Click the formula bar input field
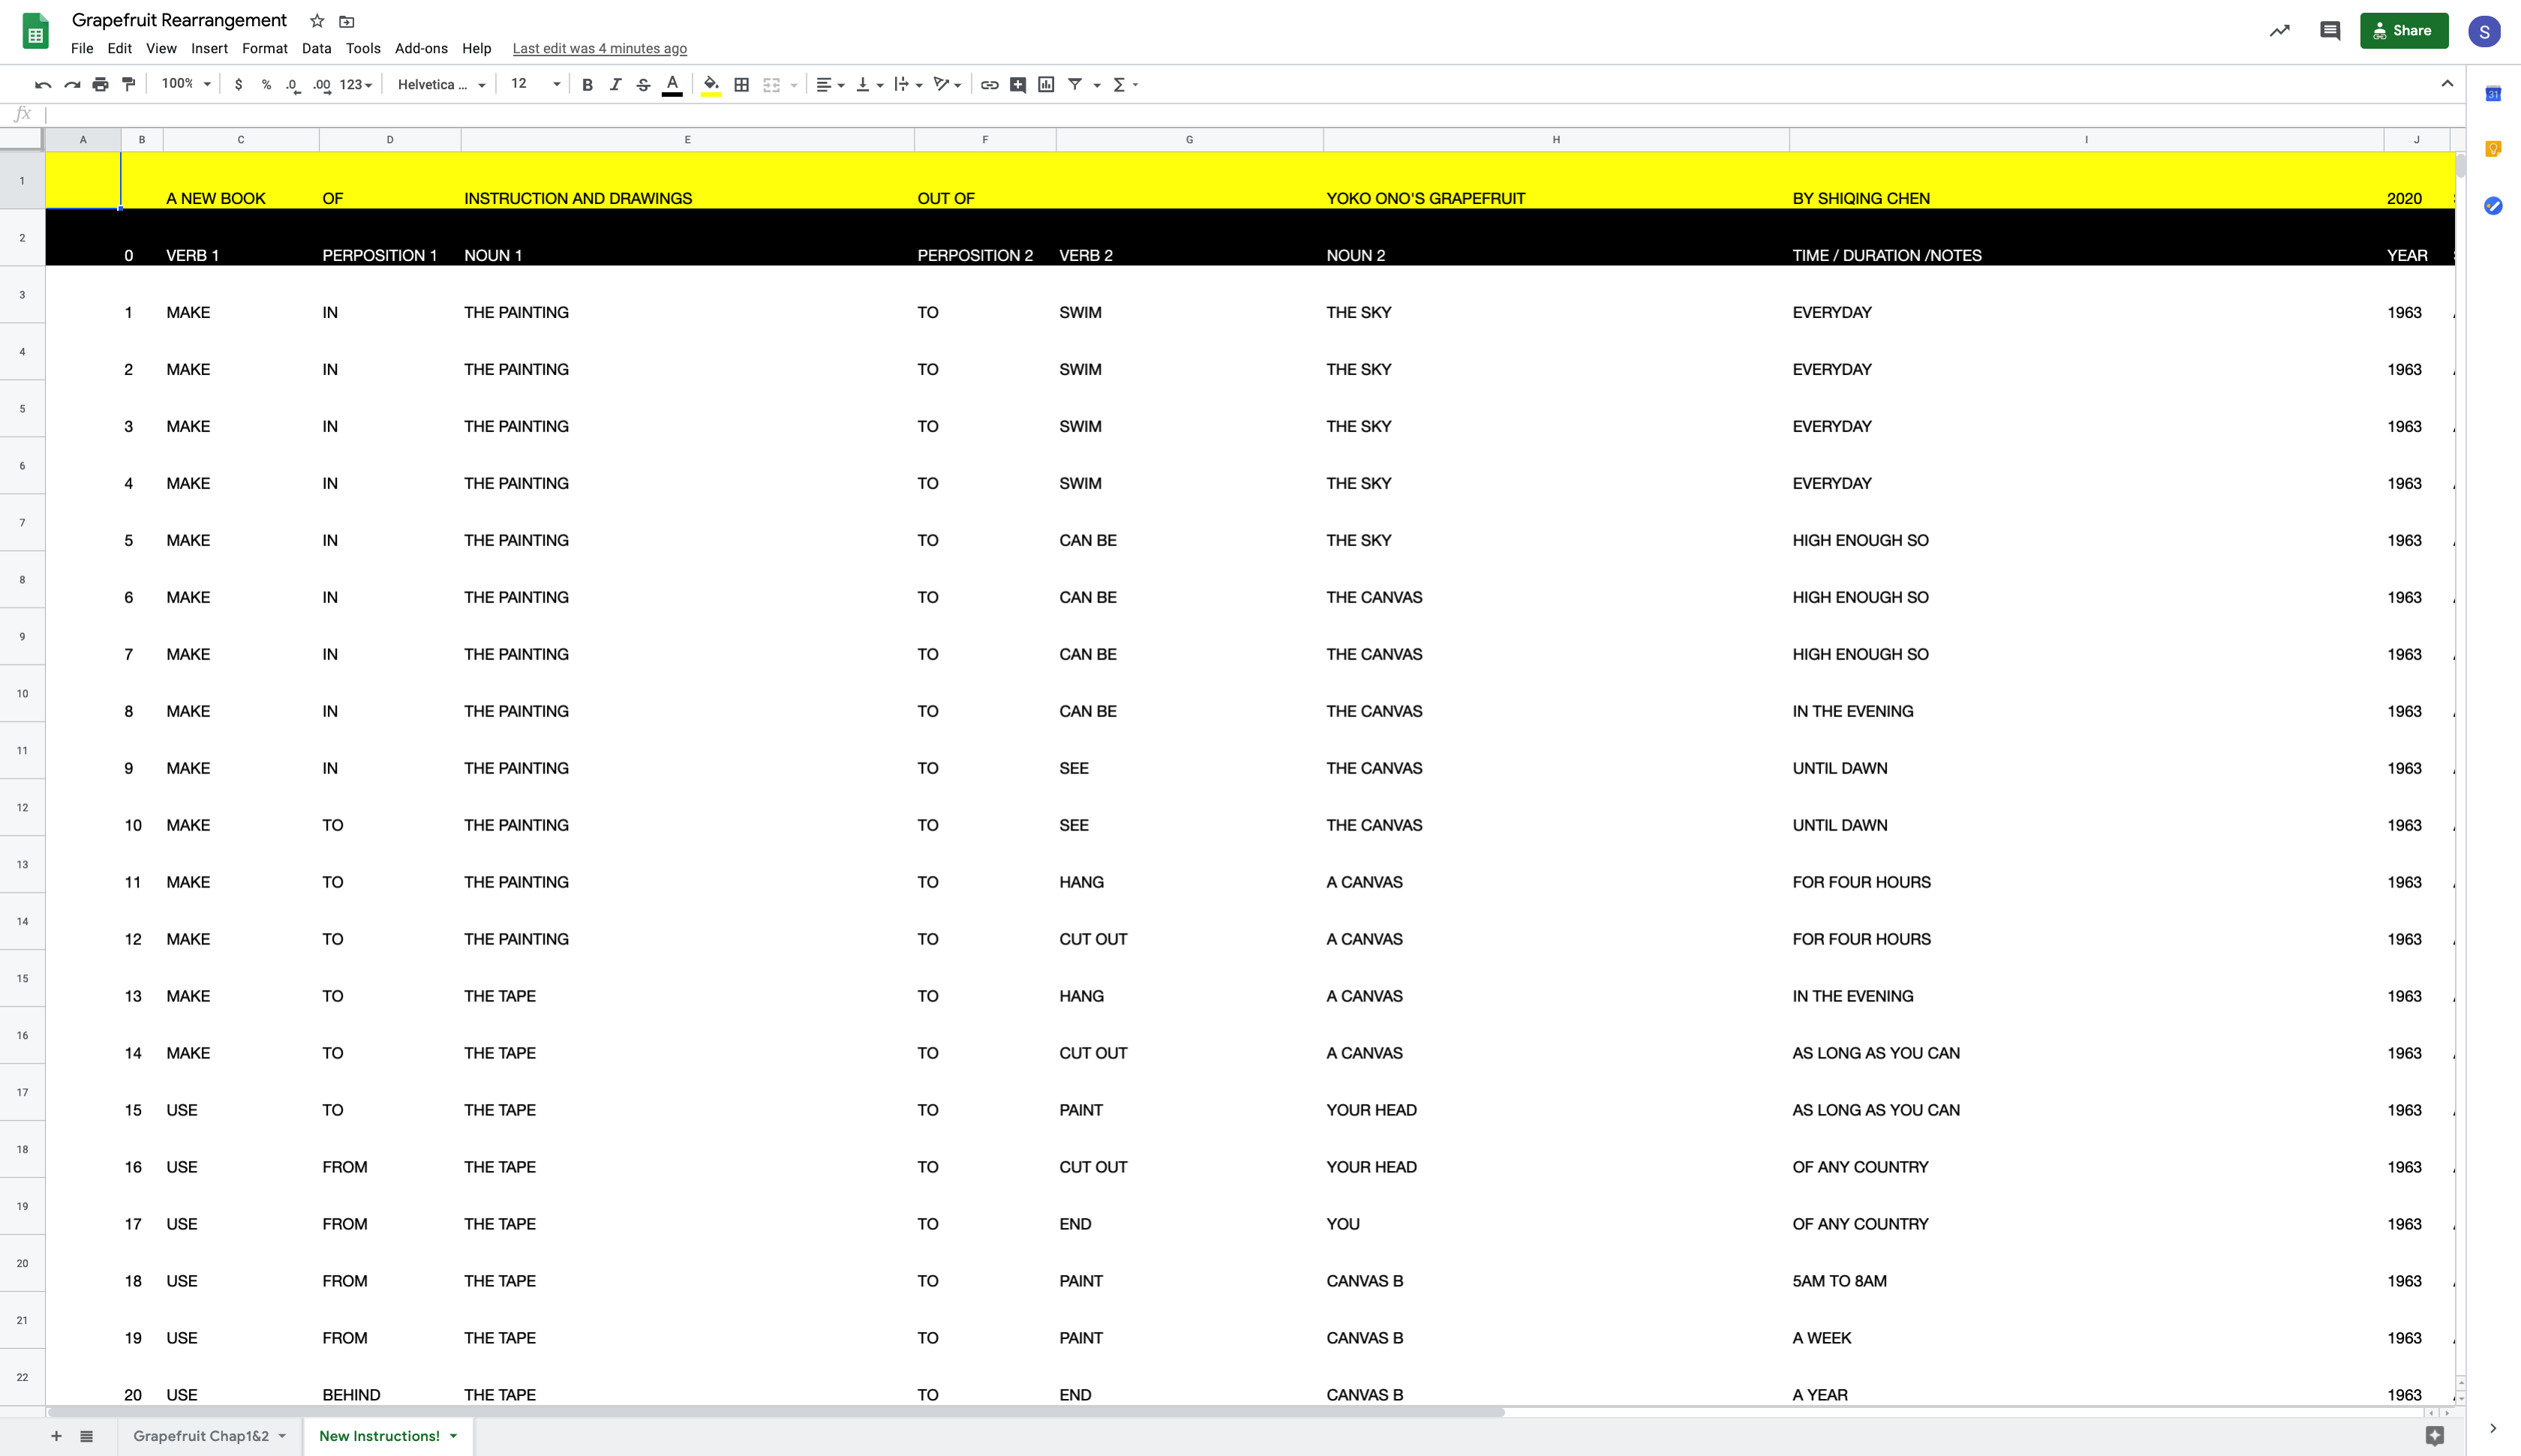This screenshot has height=1456, width=2521. coord(1200,114)
